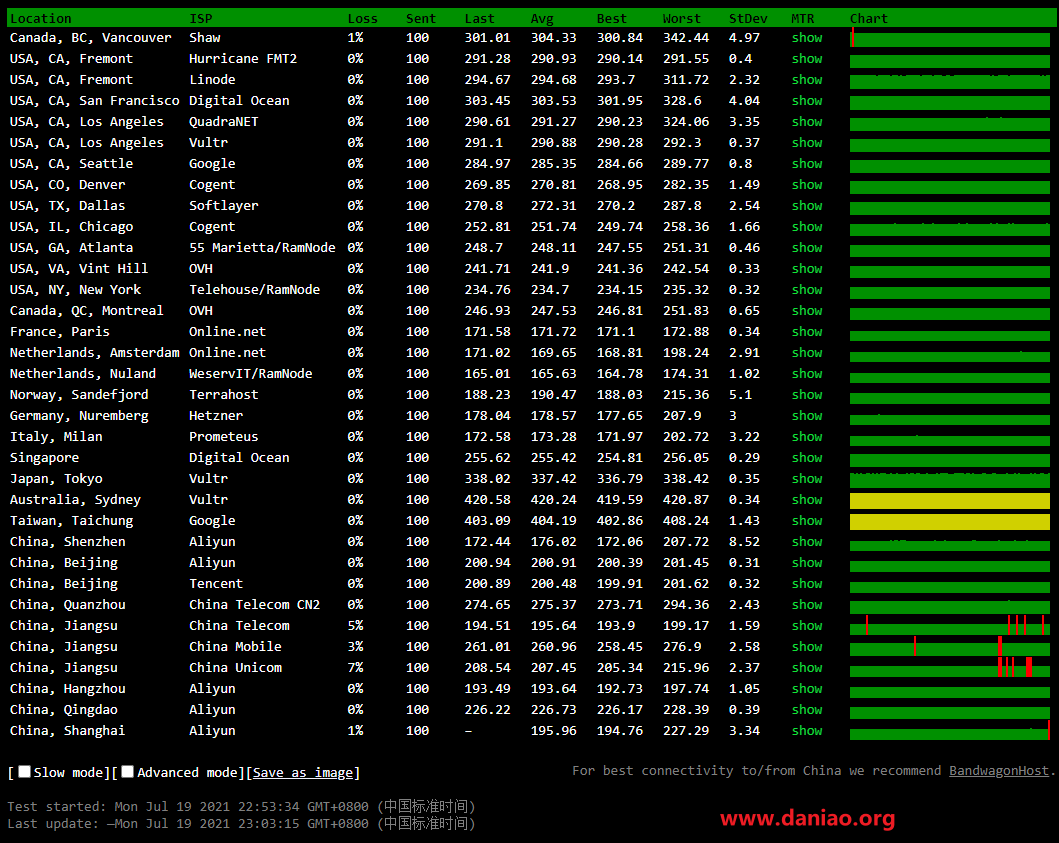Show MTR for China, Shenzhen
Viewport: 1059px width, 843px height.
click(x=807, y=541)
